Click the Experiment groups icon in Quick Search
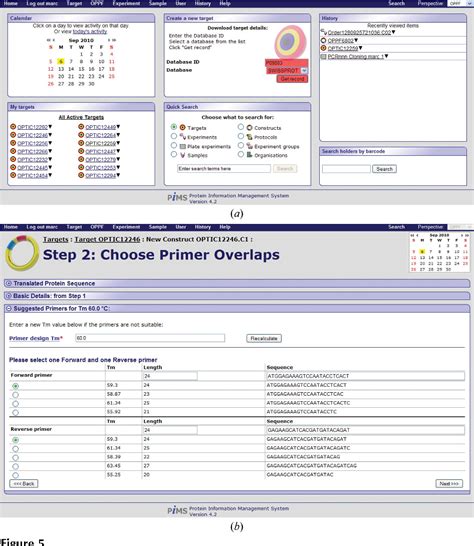Screen dimensions: 474x546 tap(249, 146)
